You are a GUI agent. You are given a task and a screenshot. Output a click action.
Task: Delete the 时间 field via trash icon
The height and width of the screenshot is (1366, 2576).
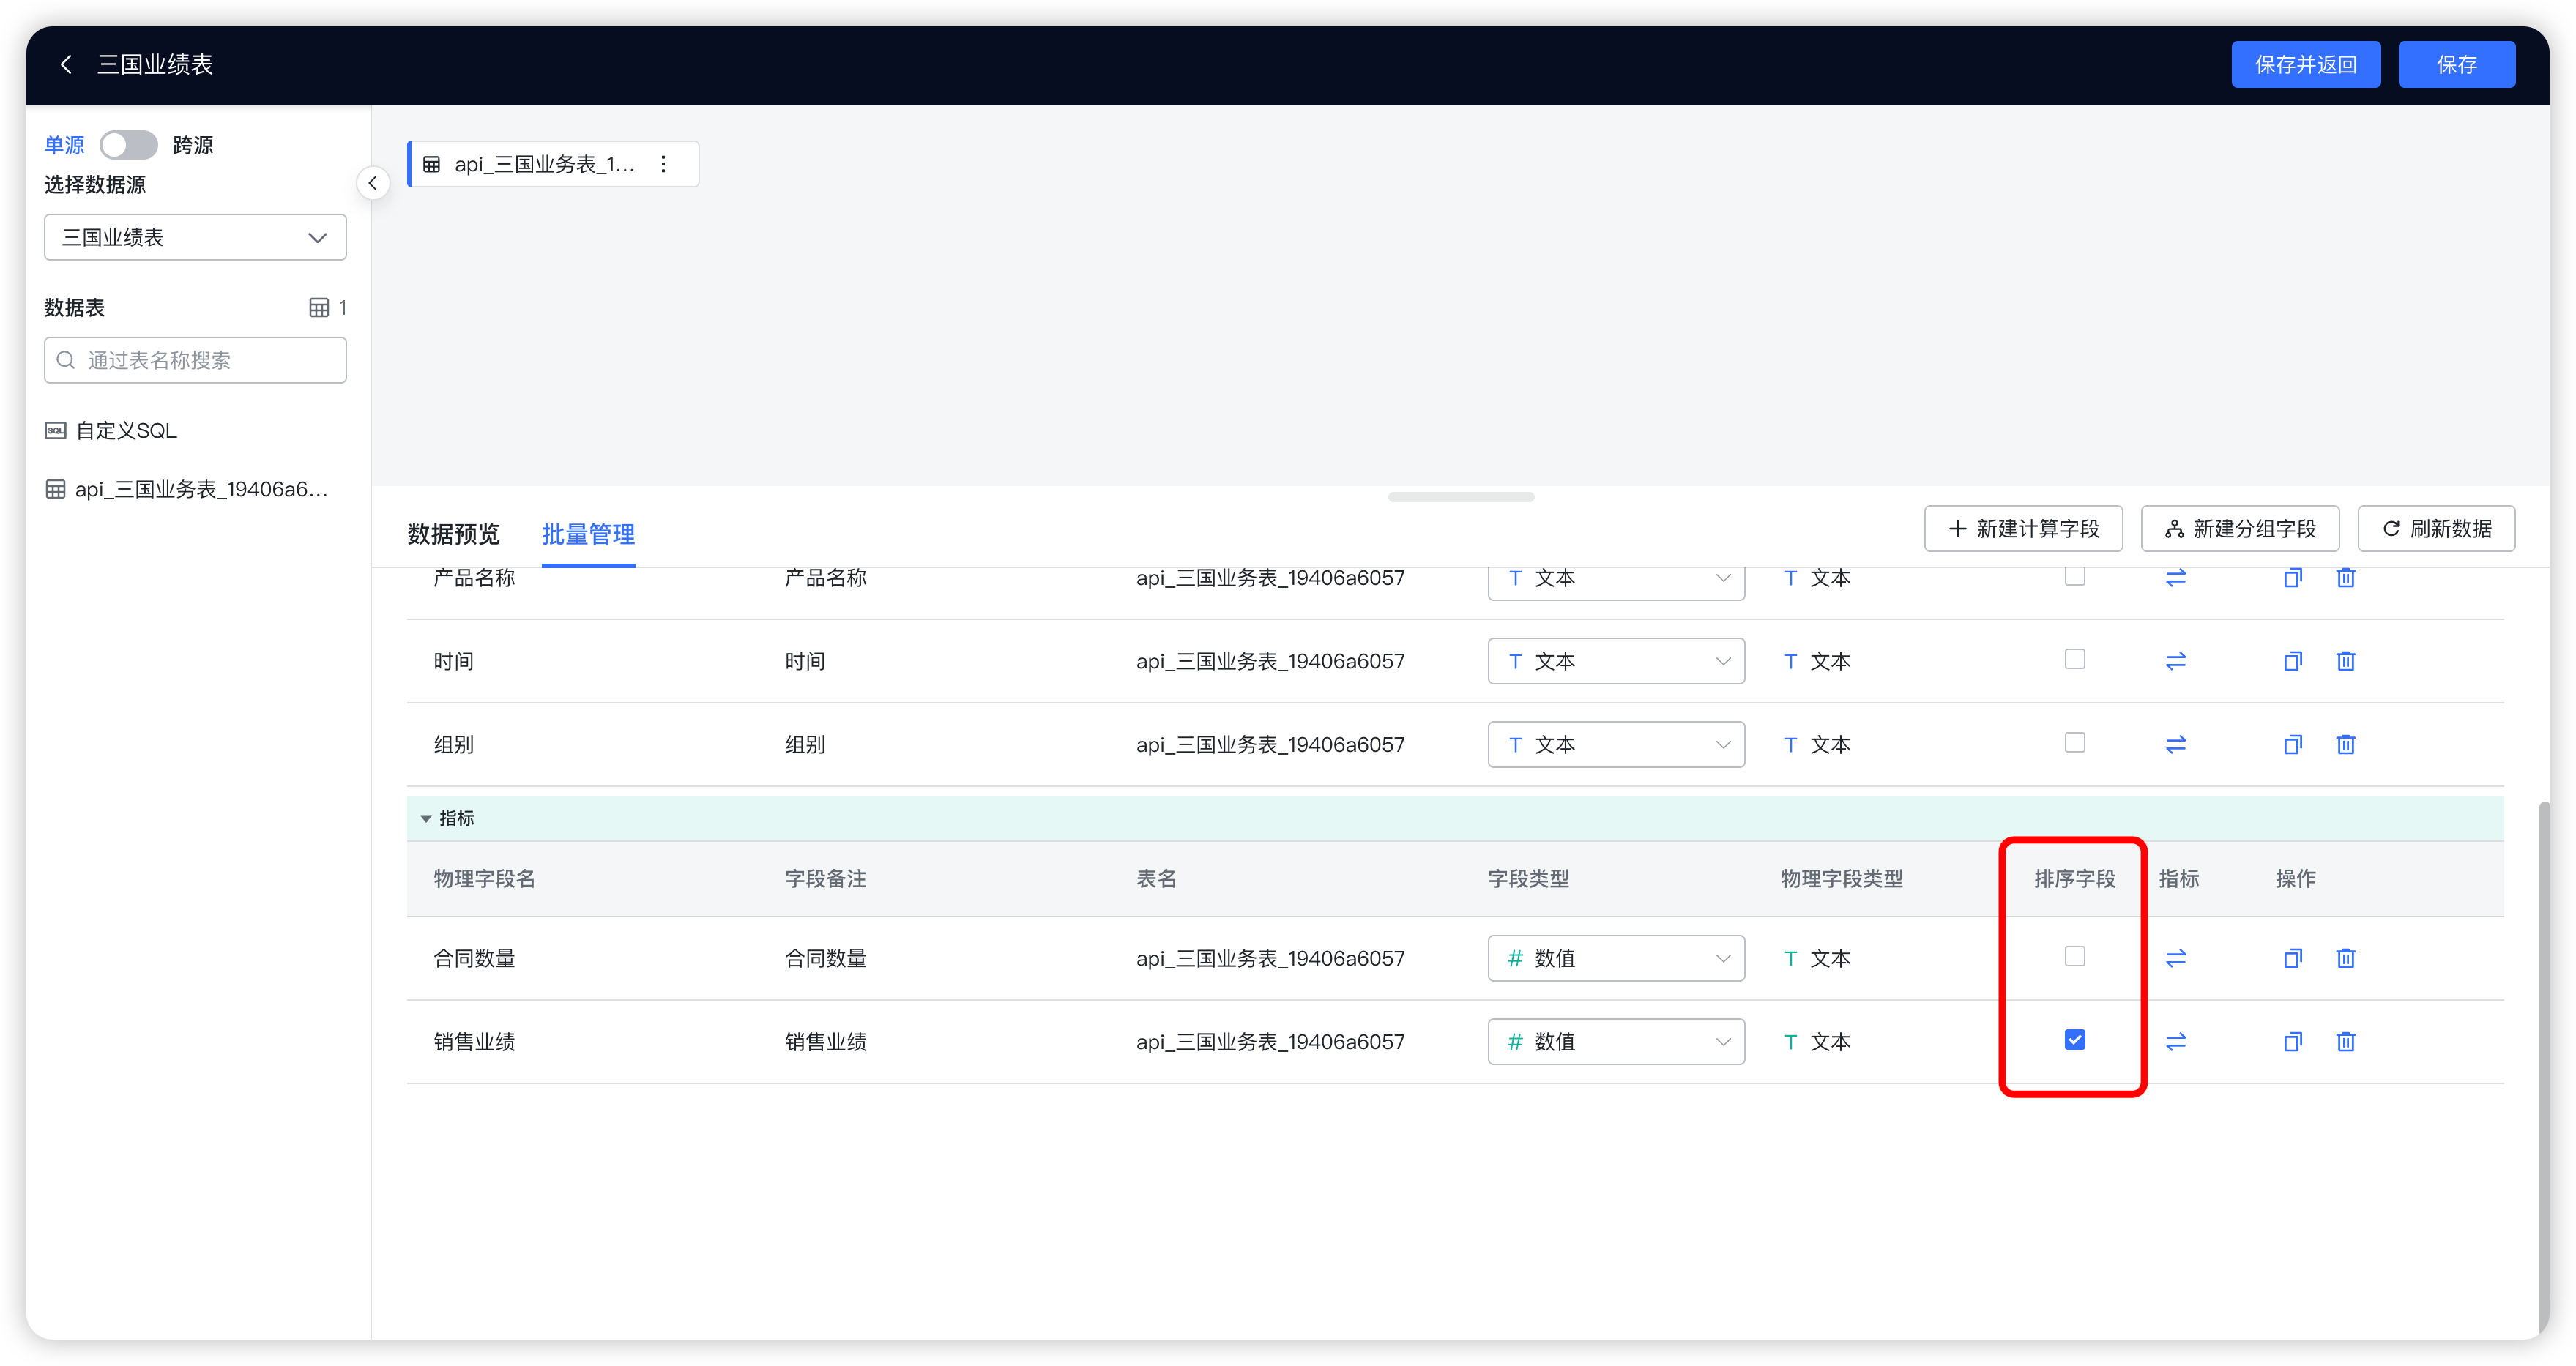click(2346, 661)
